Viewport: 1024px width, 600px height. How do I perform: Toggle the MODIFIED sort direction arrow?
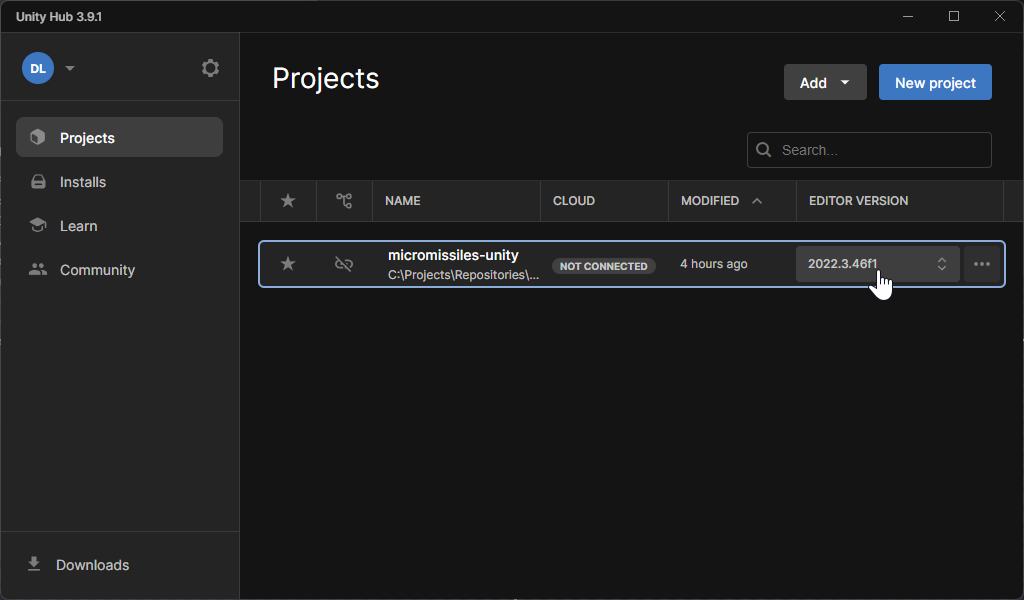coord(757,200)
